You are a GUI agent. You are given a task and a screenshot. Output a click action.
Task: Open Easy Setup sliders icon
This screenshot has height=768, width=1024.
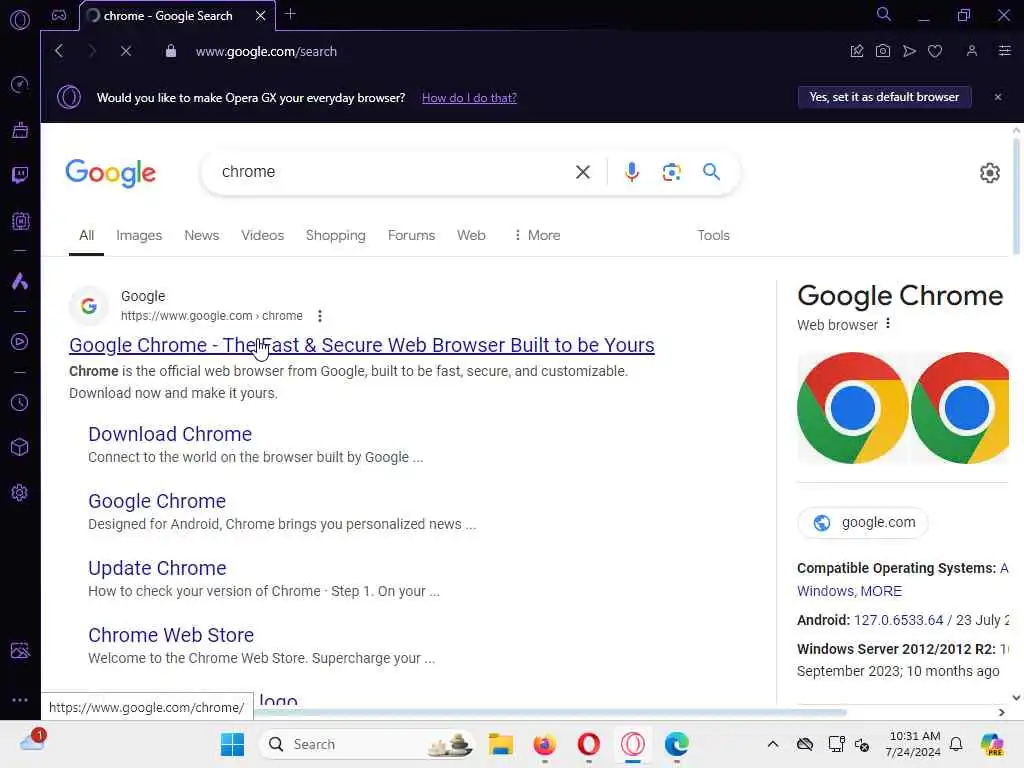(1005, 51)
